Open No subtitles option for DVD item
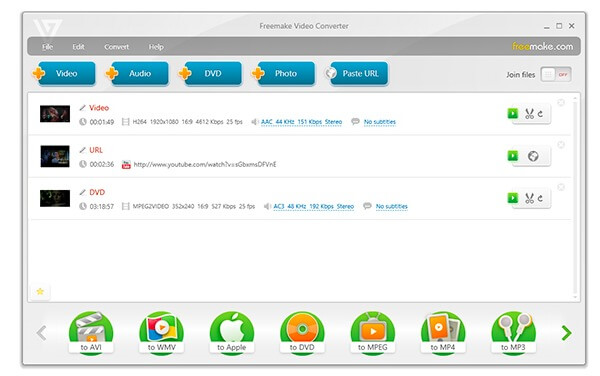The image size is (600, 376). (x=391, y=207)
